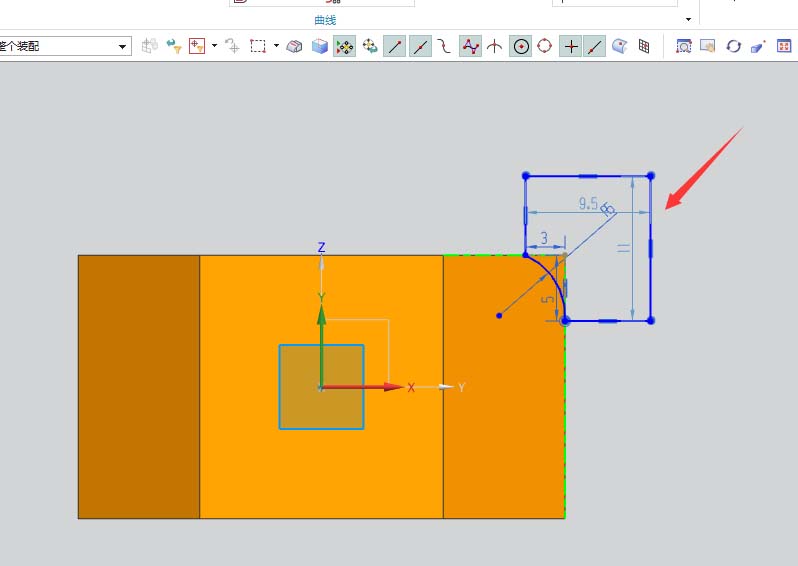
Task: Toggle the intersection snap icon
Action: [x=494, y=46]
